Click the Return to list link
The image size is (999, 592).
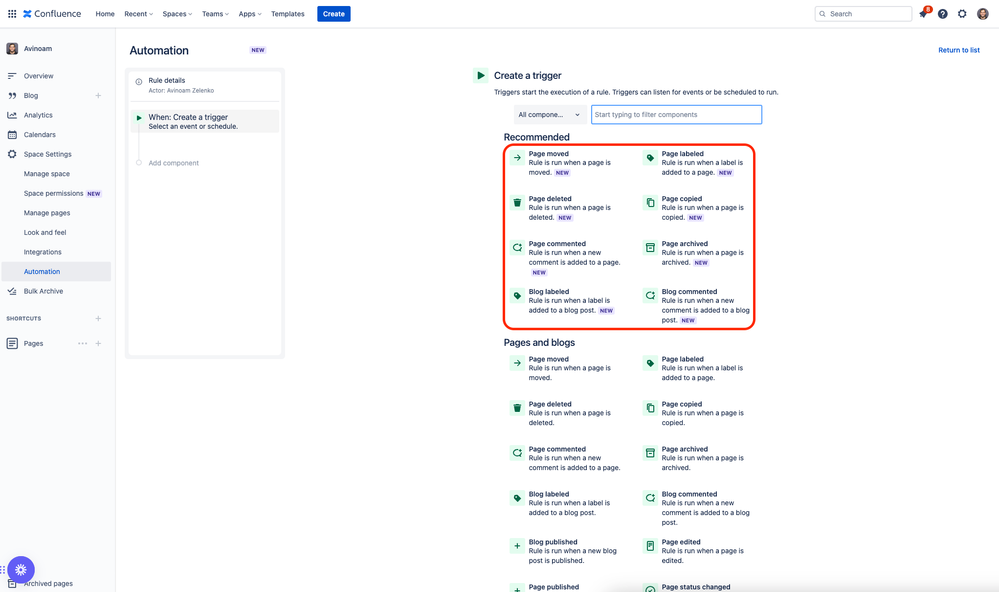click(958, 50)
